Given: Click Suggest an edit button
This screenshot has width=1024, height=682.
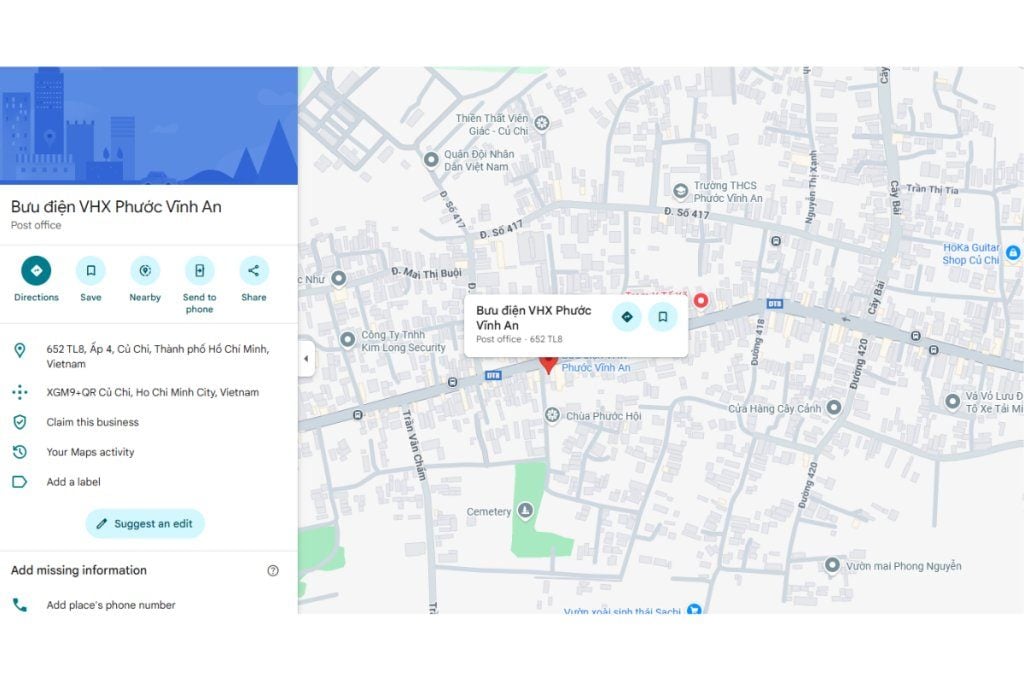Looking at the screenshot, I should [x=145, y=524].
